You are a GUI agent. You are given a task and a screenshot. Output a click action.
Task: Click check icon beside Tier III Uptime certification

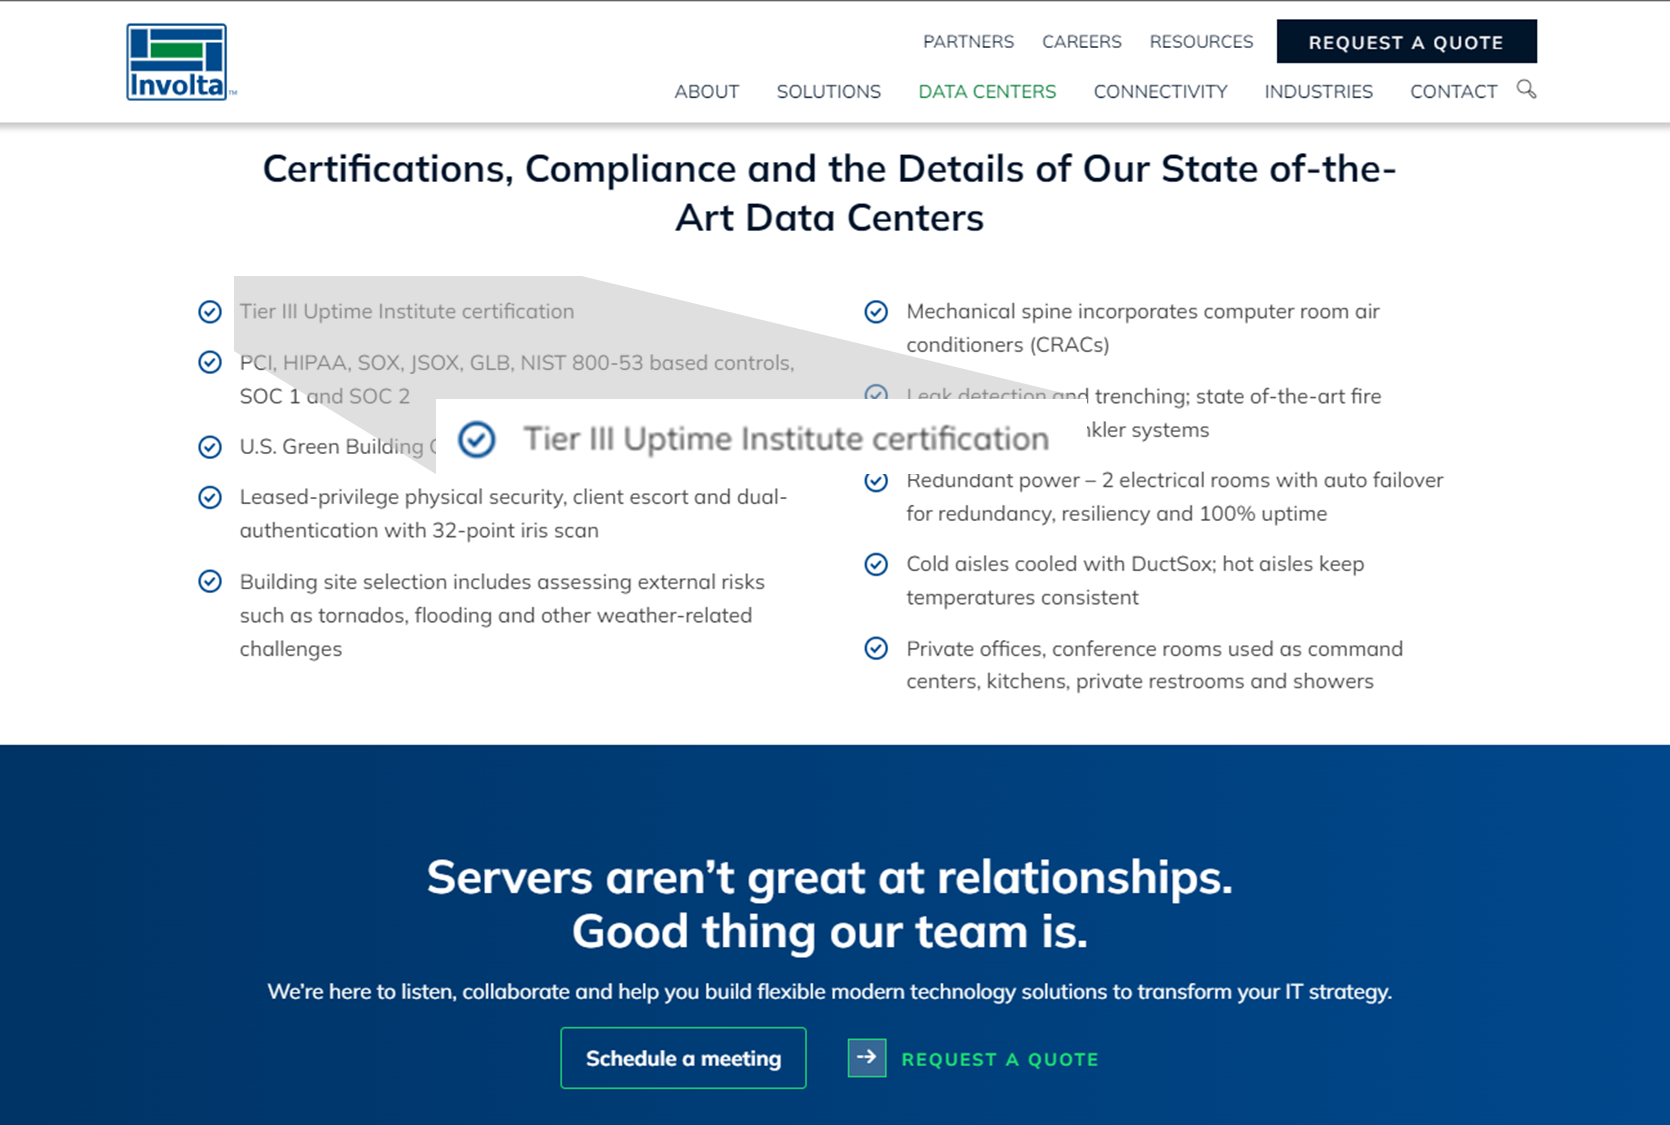[x=210, y=312]
